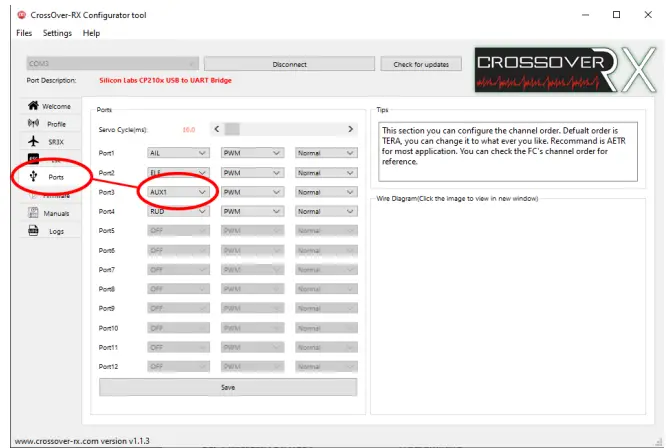Image resolution: width=666 pixels, height=448 pixels.
Task: Open the Help menu
Action: pyautogui.click(x=91, y=33)
